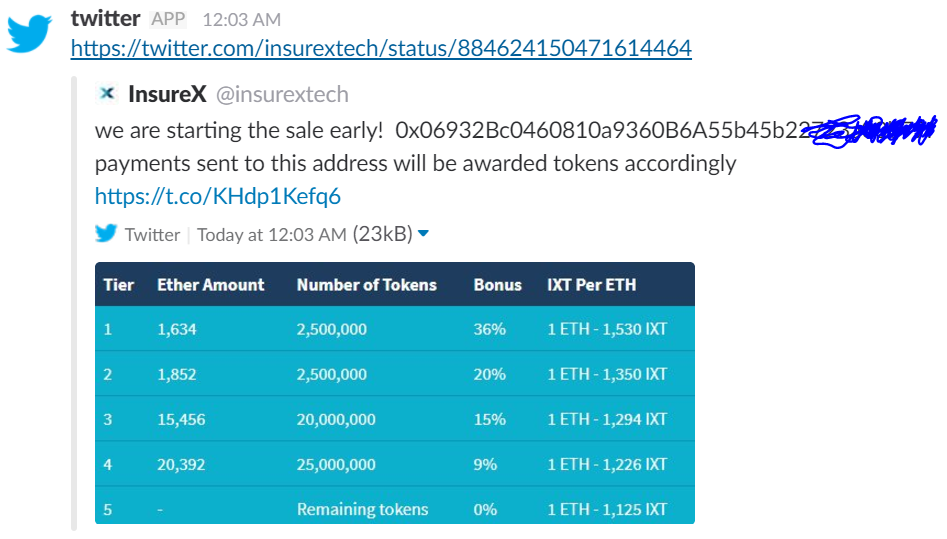The image size is (947, 539).
Task: Click the InsureX author name
Action: click(x=167, y=94)
